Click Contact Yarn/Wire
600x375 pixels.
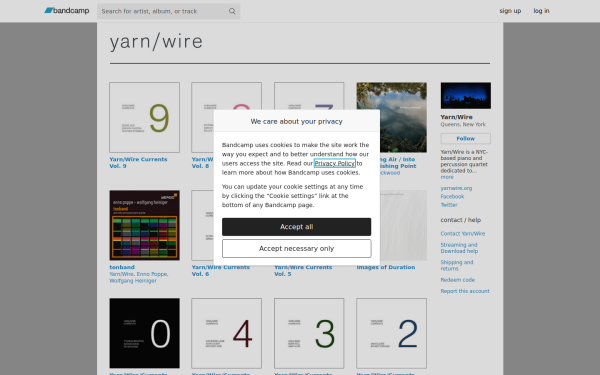(463, 234)
